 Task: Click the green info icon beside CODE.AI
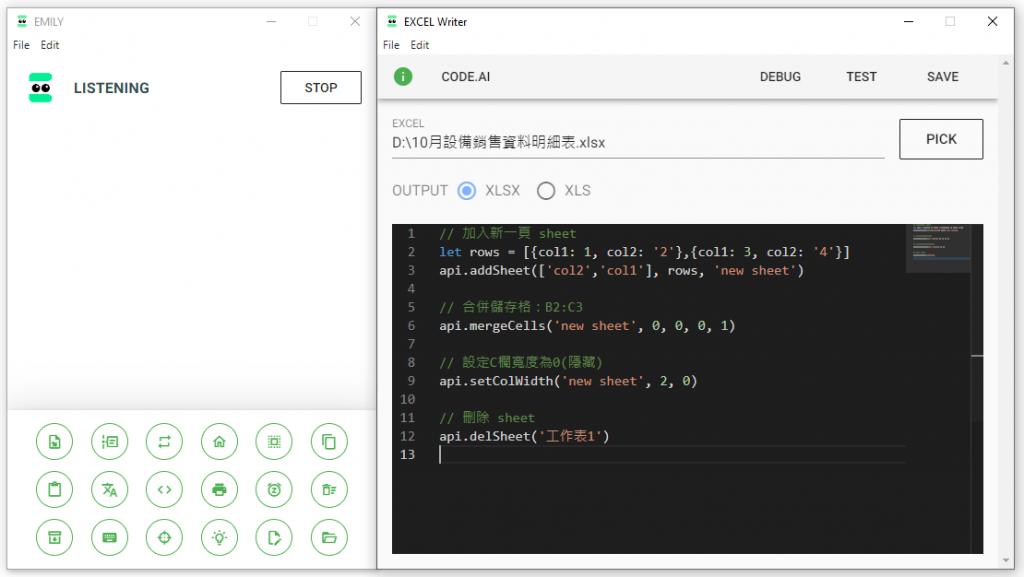pyautogui.click(x=403, y=76)
